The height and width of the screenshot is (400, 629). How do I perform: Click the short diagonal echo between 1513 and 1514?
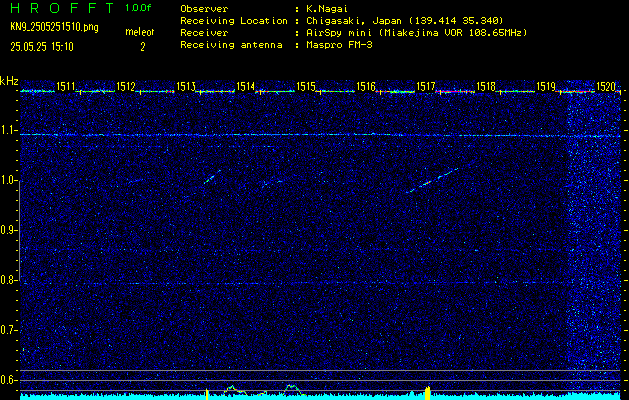pos(213,177)
